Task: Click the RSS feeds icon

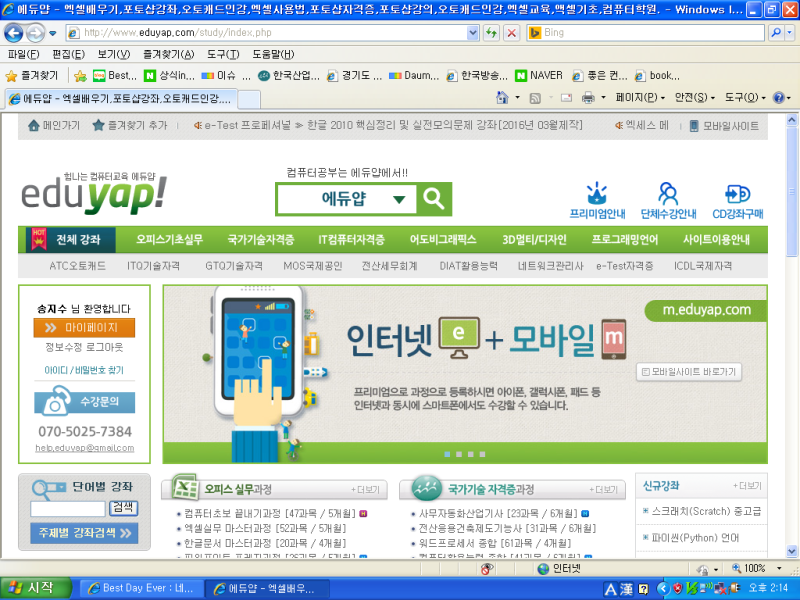Action: pos(535,98)
